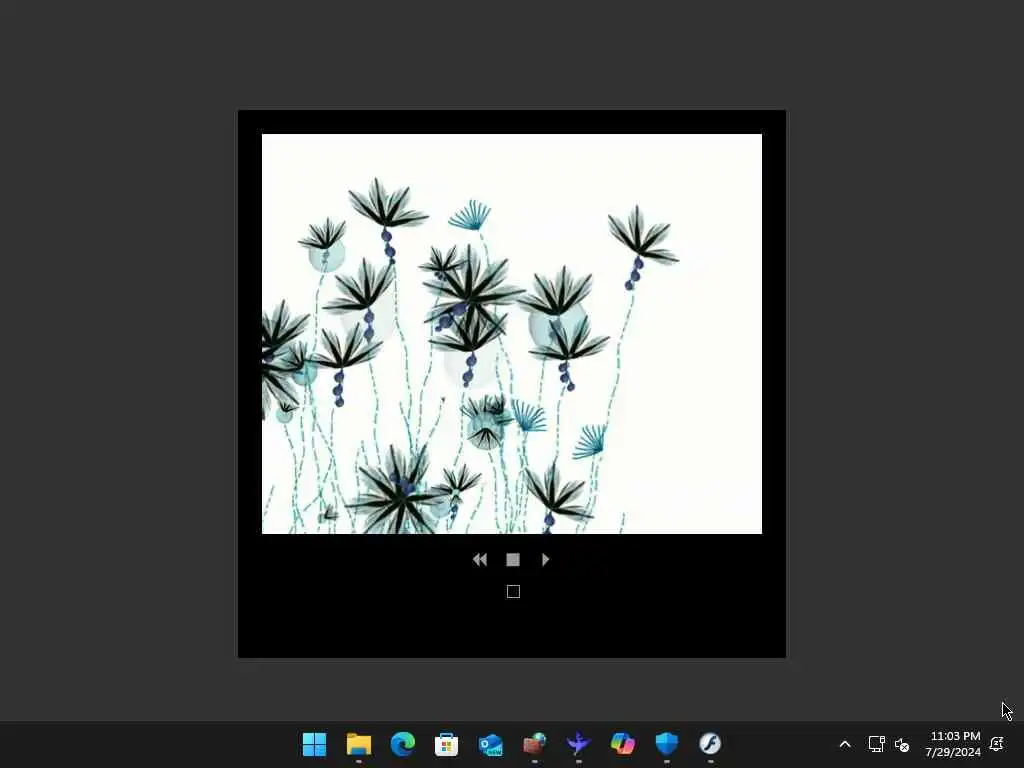The width and height of the screenshot is (1024, 768).
Task: Open the notifications bell icon
Action: coord(997,744)
